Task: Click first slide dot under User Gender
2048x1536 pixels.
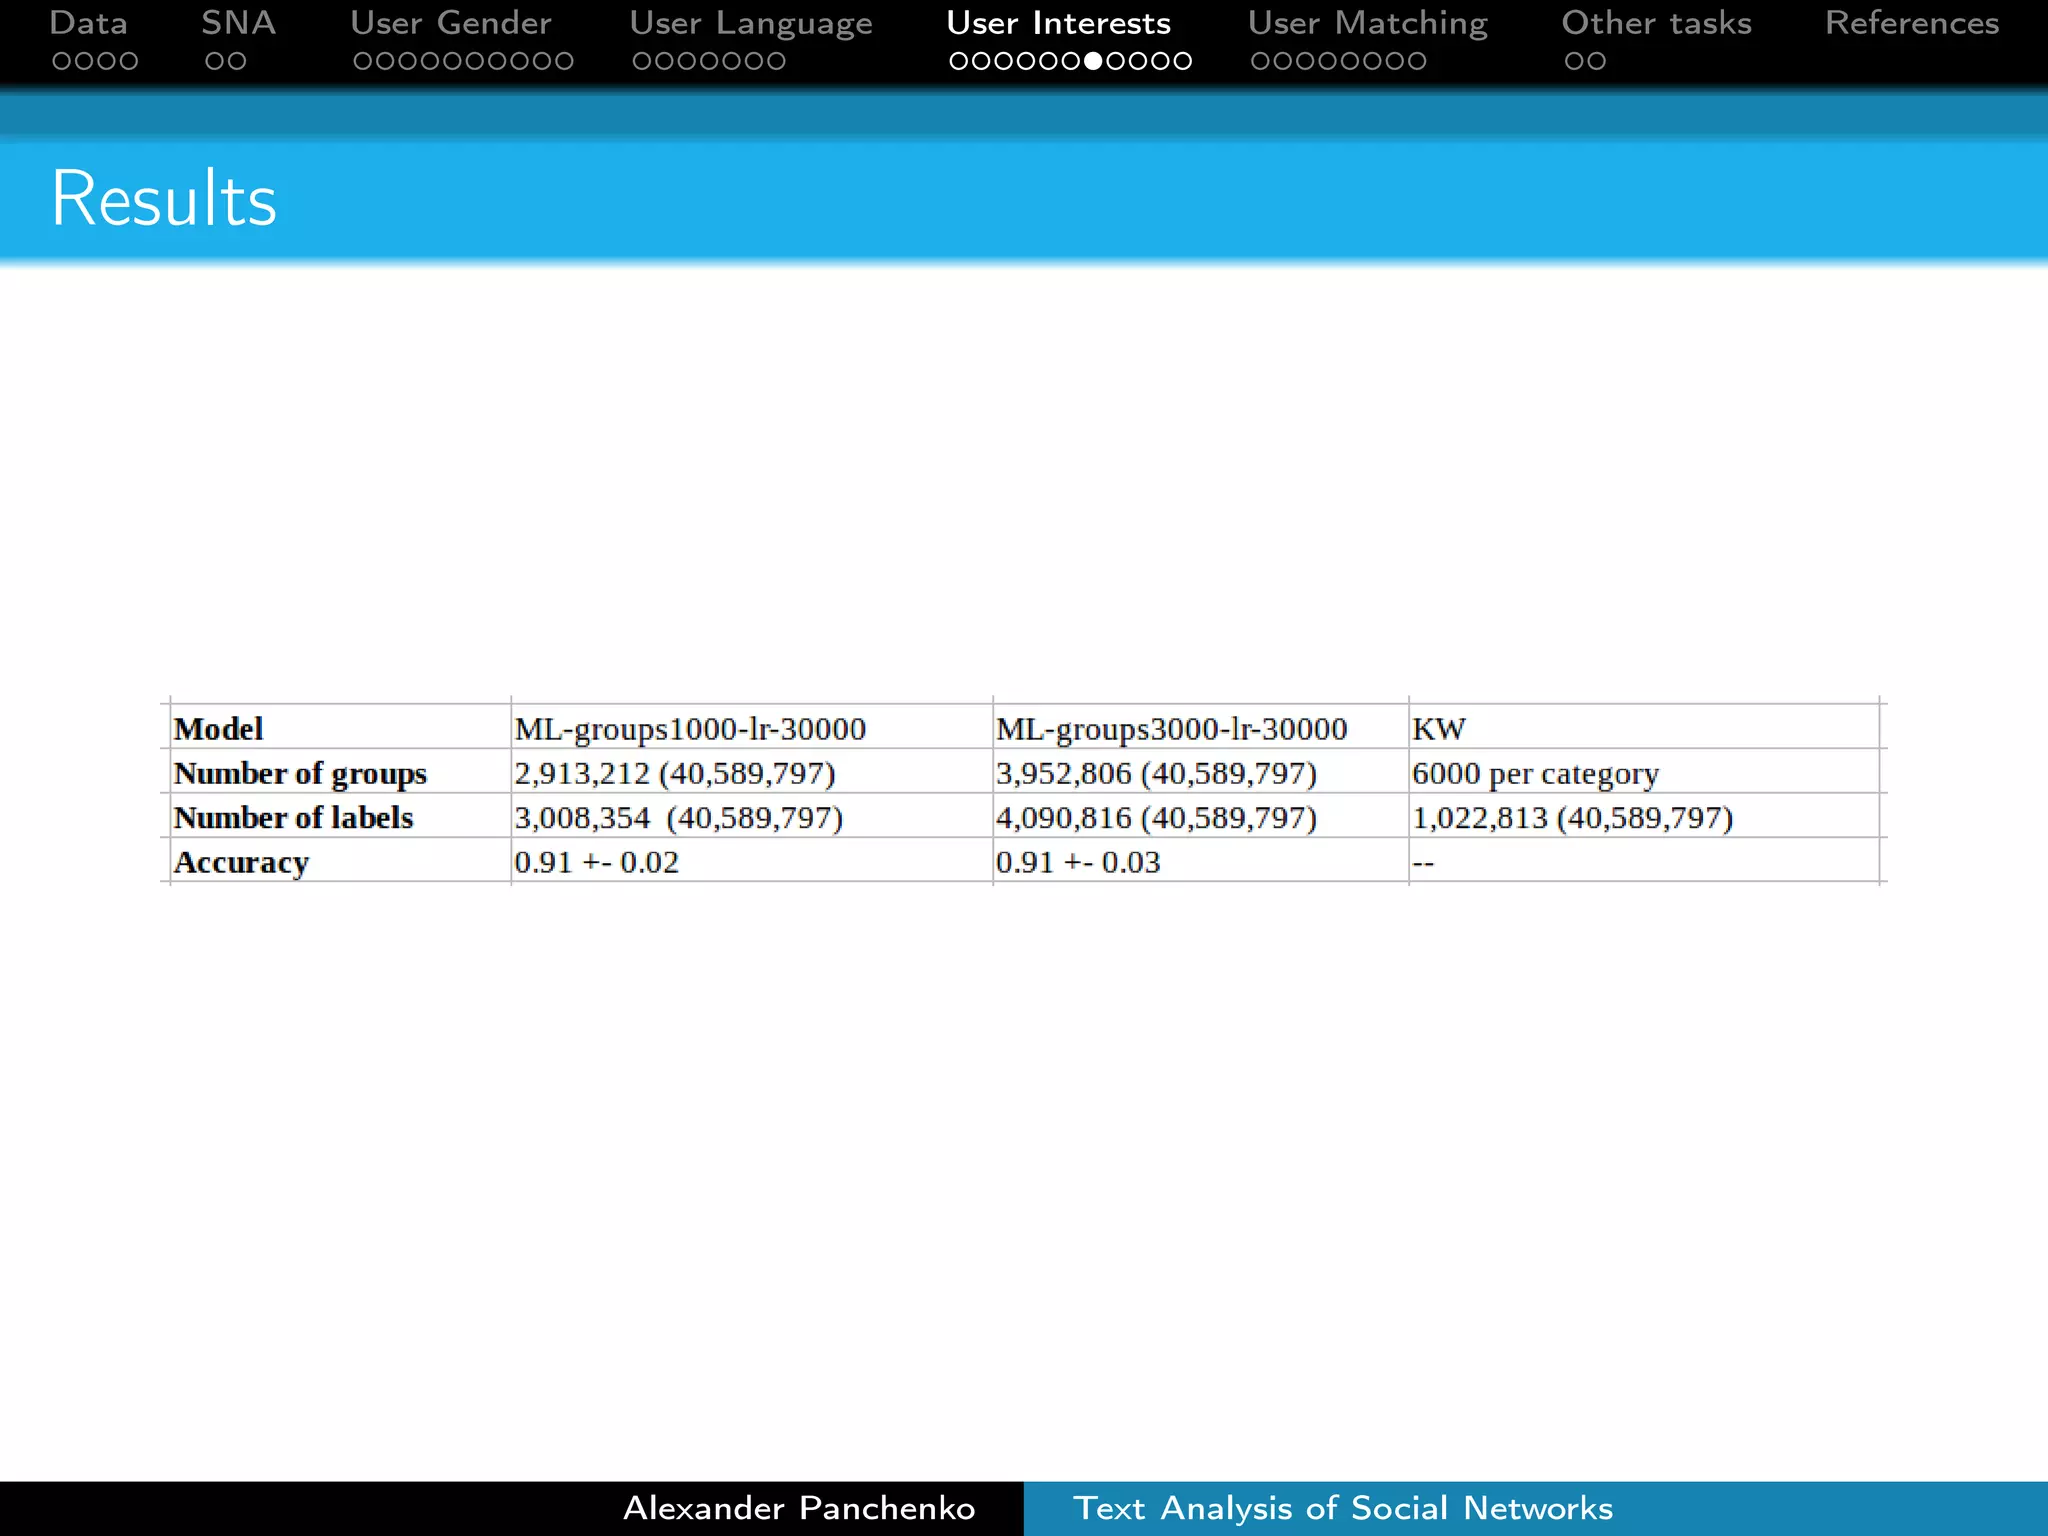Action: (x=362, y=62)
